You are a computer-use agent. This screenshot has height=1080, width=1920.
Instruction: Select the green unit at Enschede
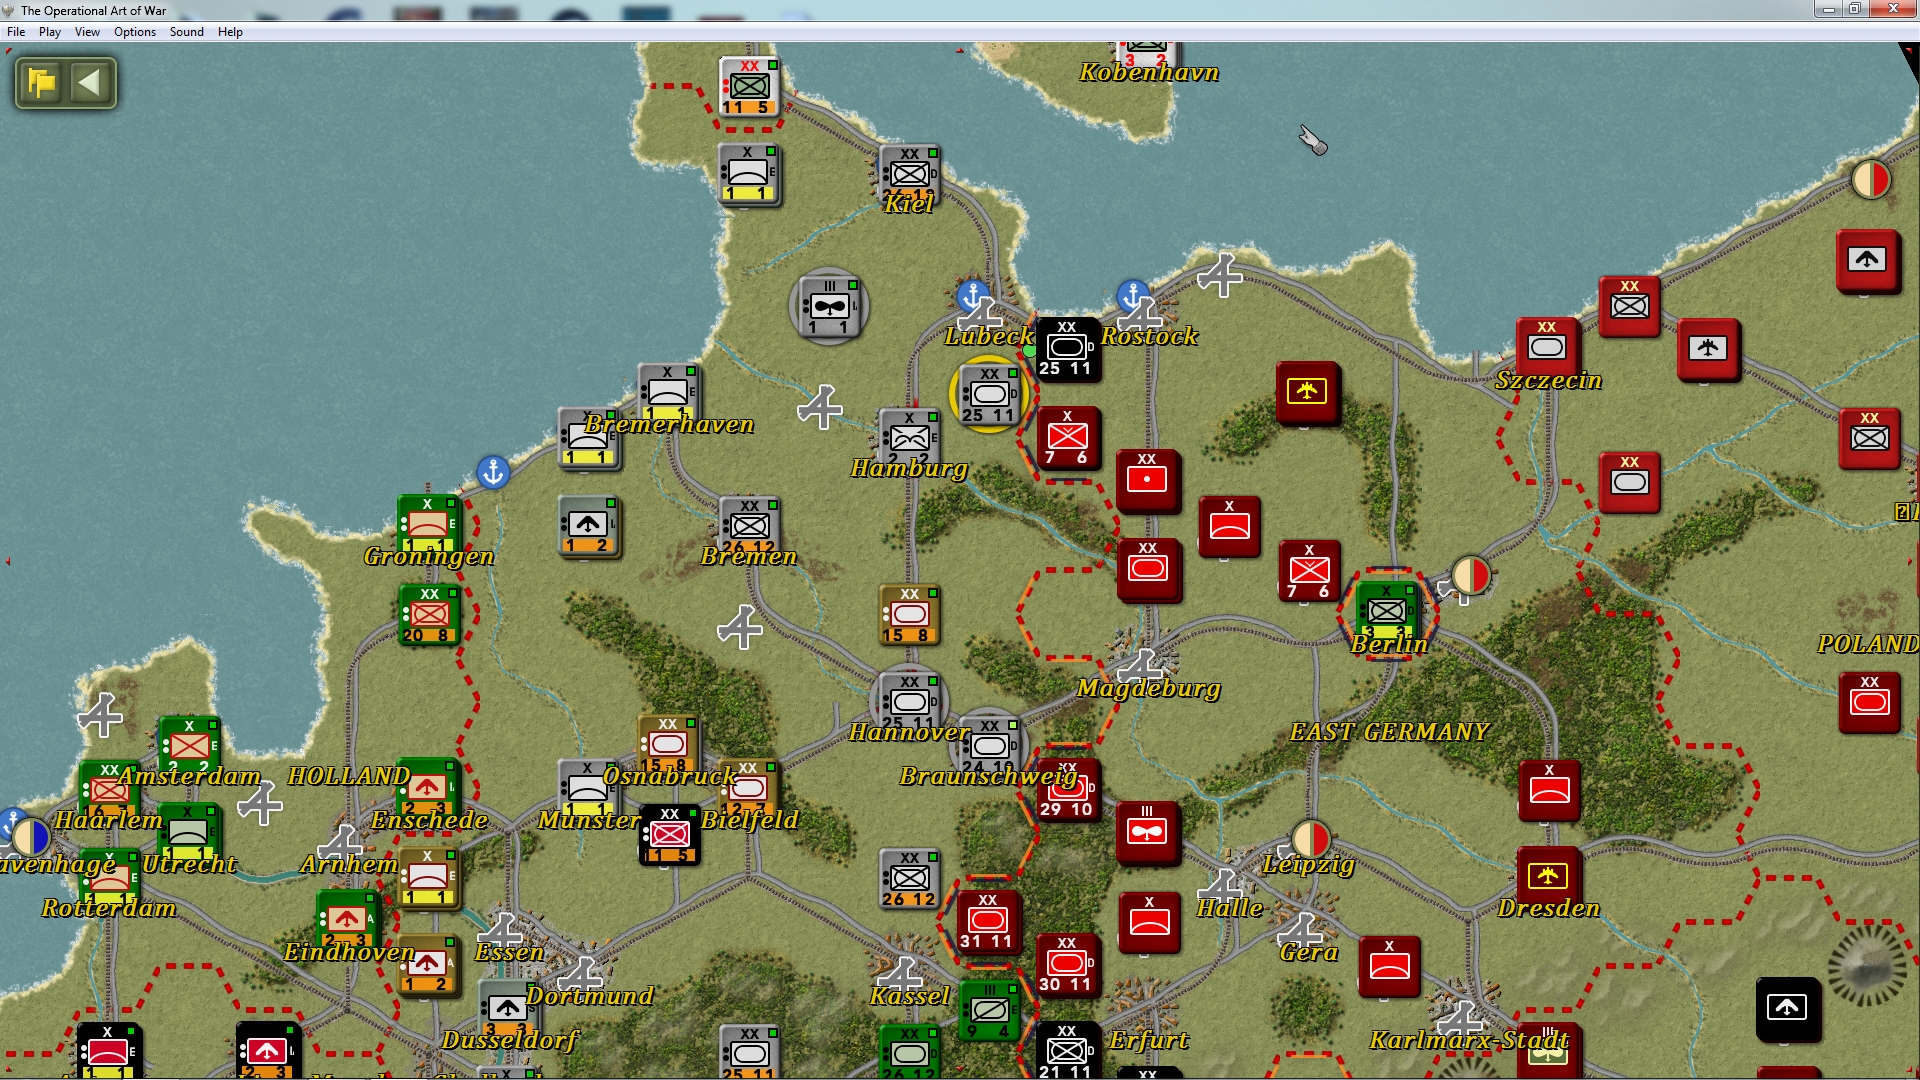tap(427, 789)
